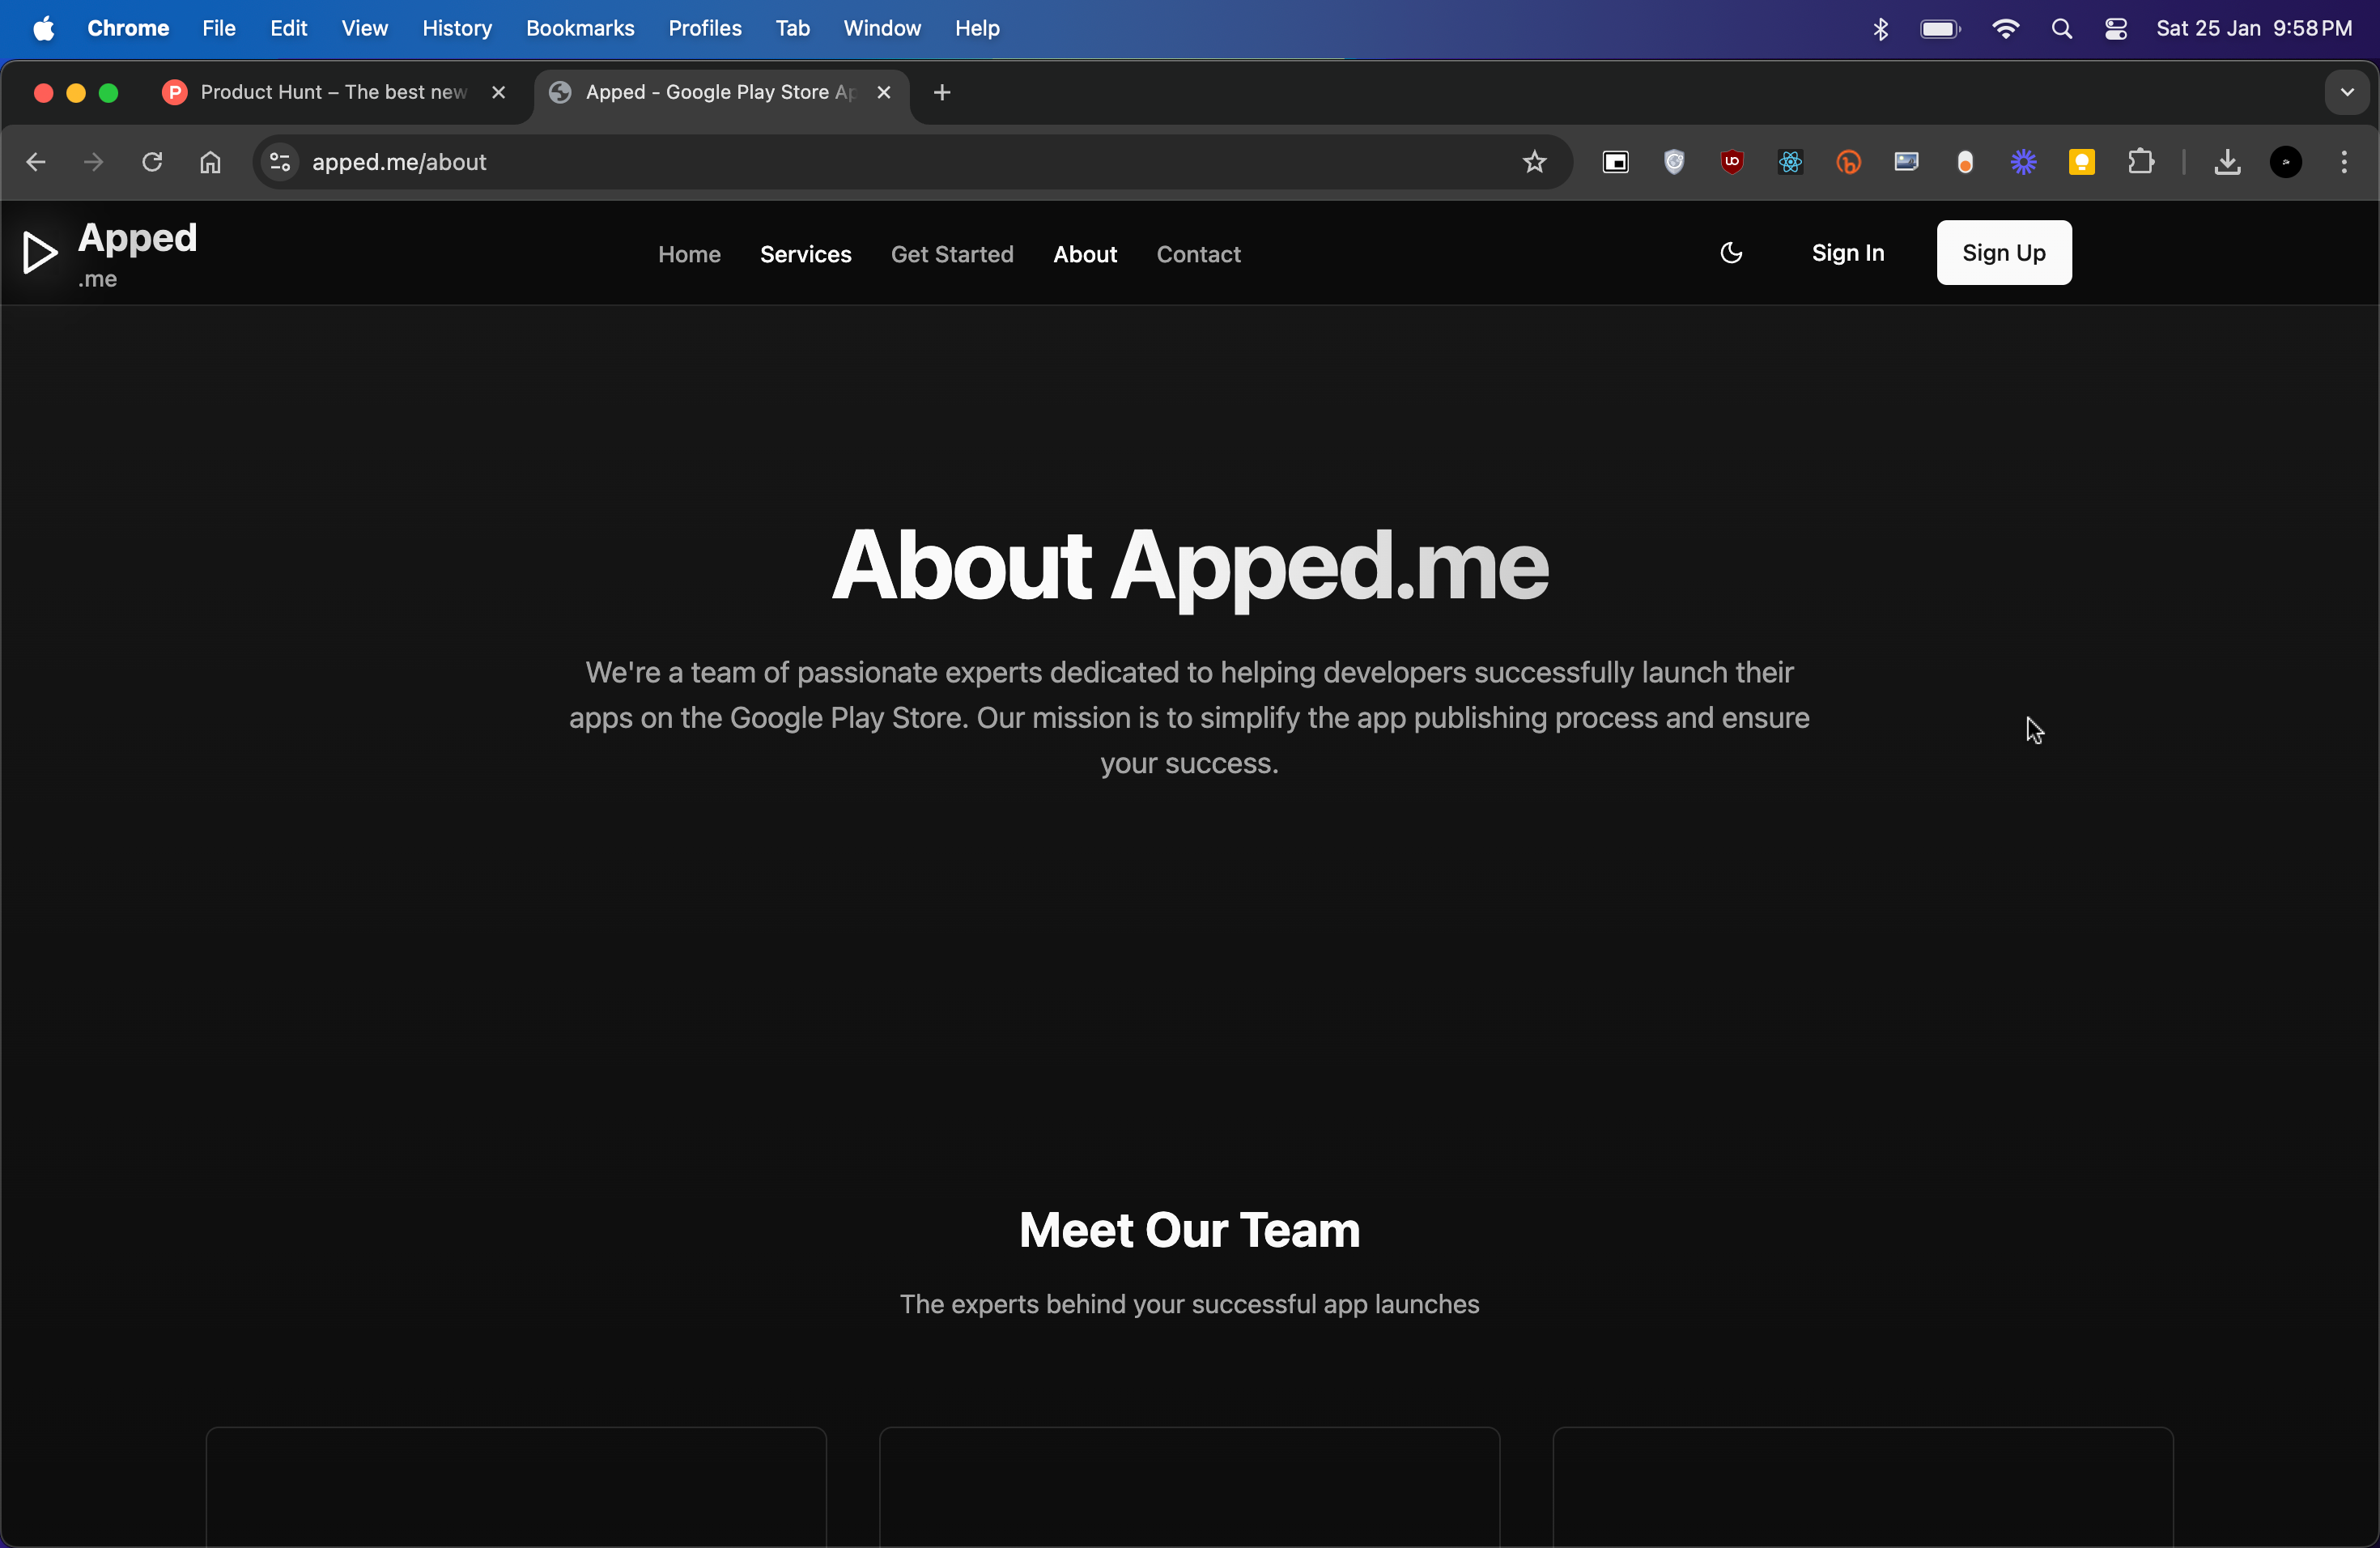
Task: Open the sidebar panel extension icon
Action: (x=1616, y=162)
